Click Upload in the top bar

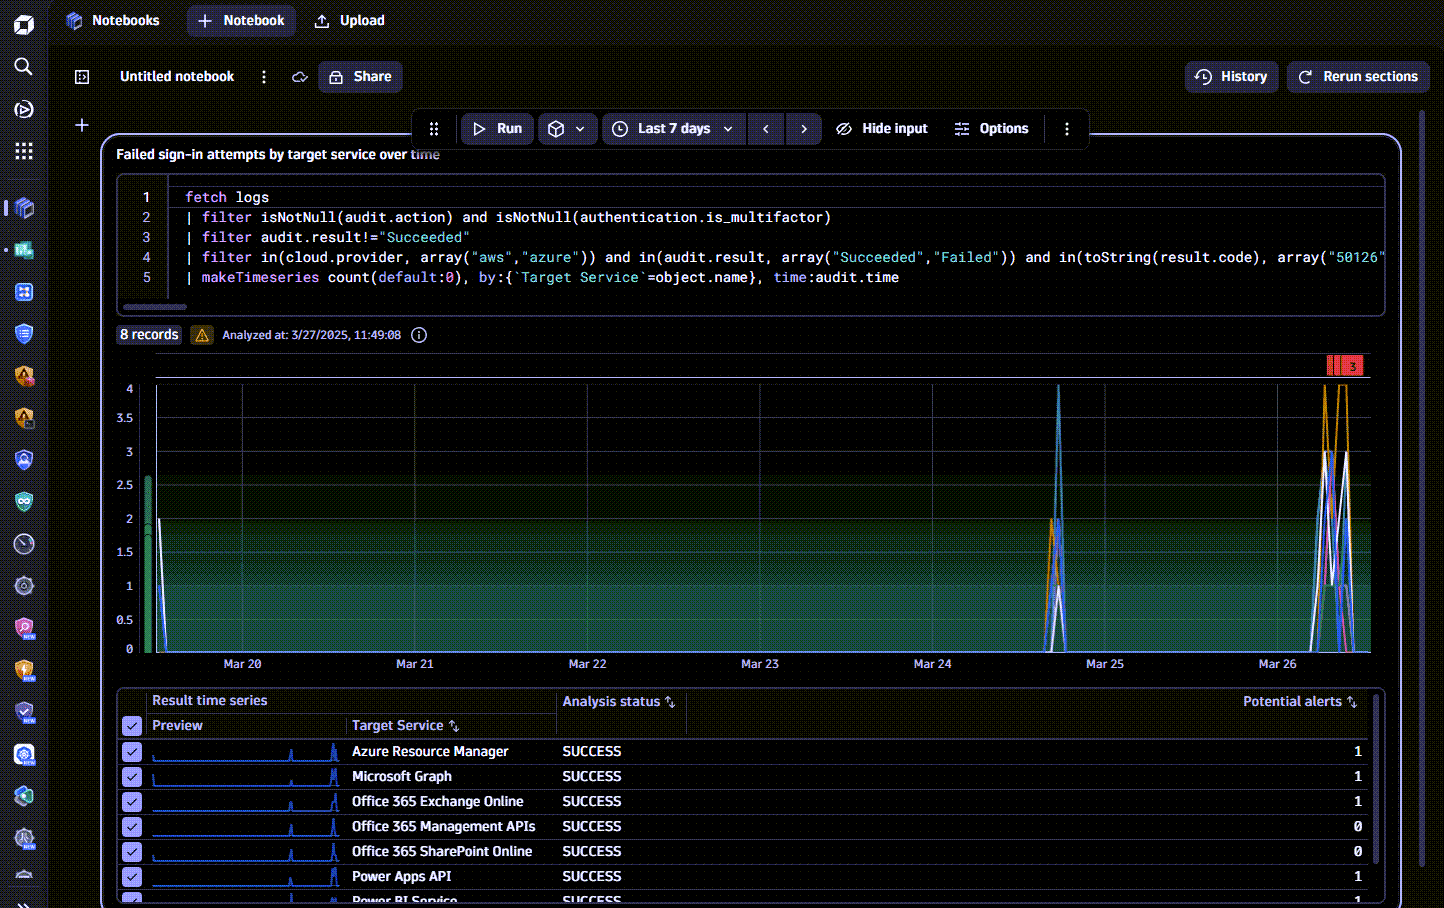(x=349, y=21)
